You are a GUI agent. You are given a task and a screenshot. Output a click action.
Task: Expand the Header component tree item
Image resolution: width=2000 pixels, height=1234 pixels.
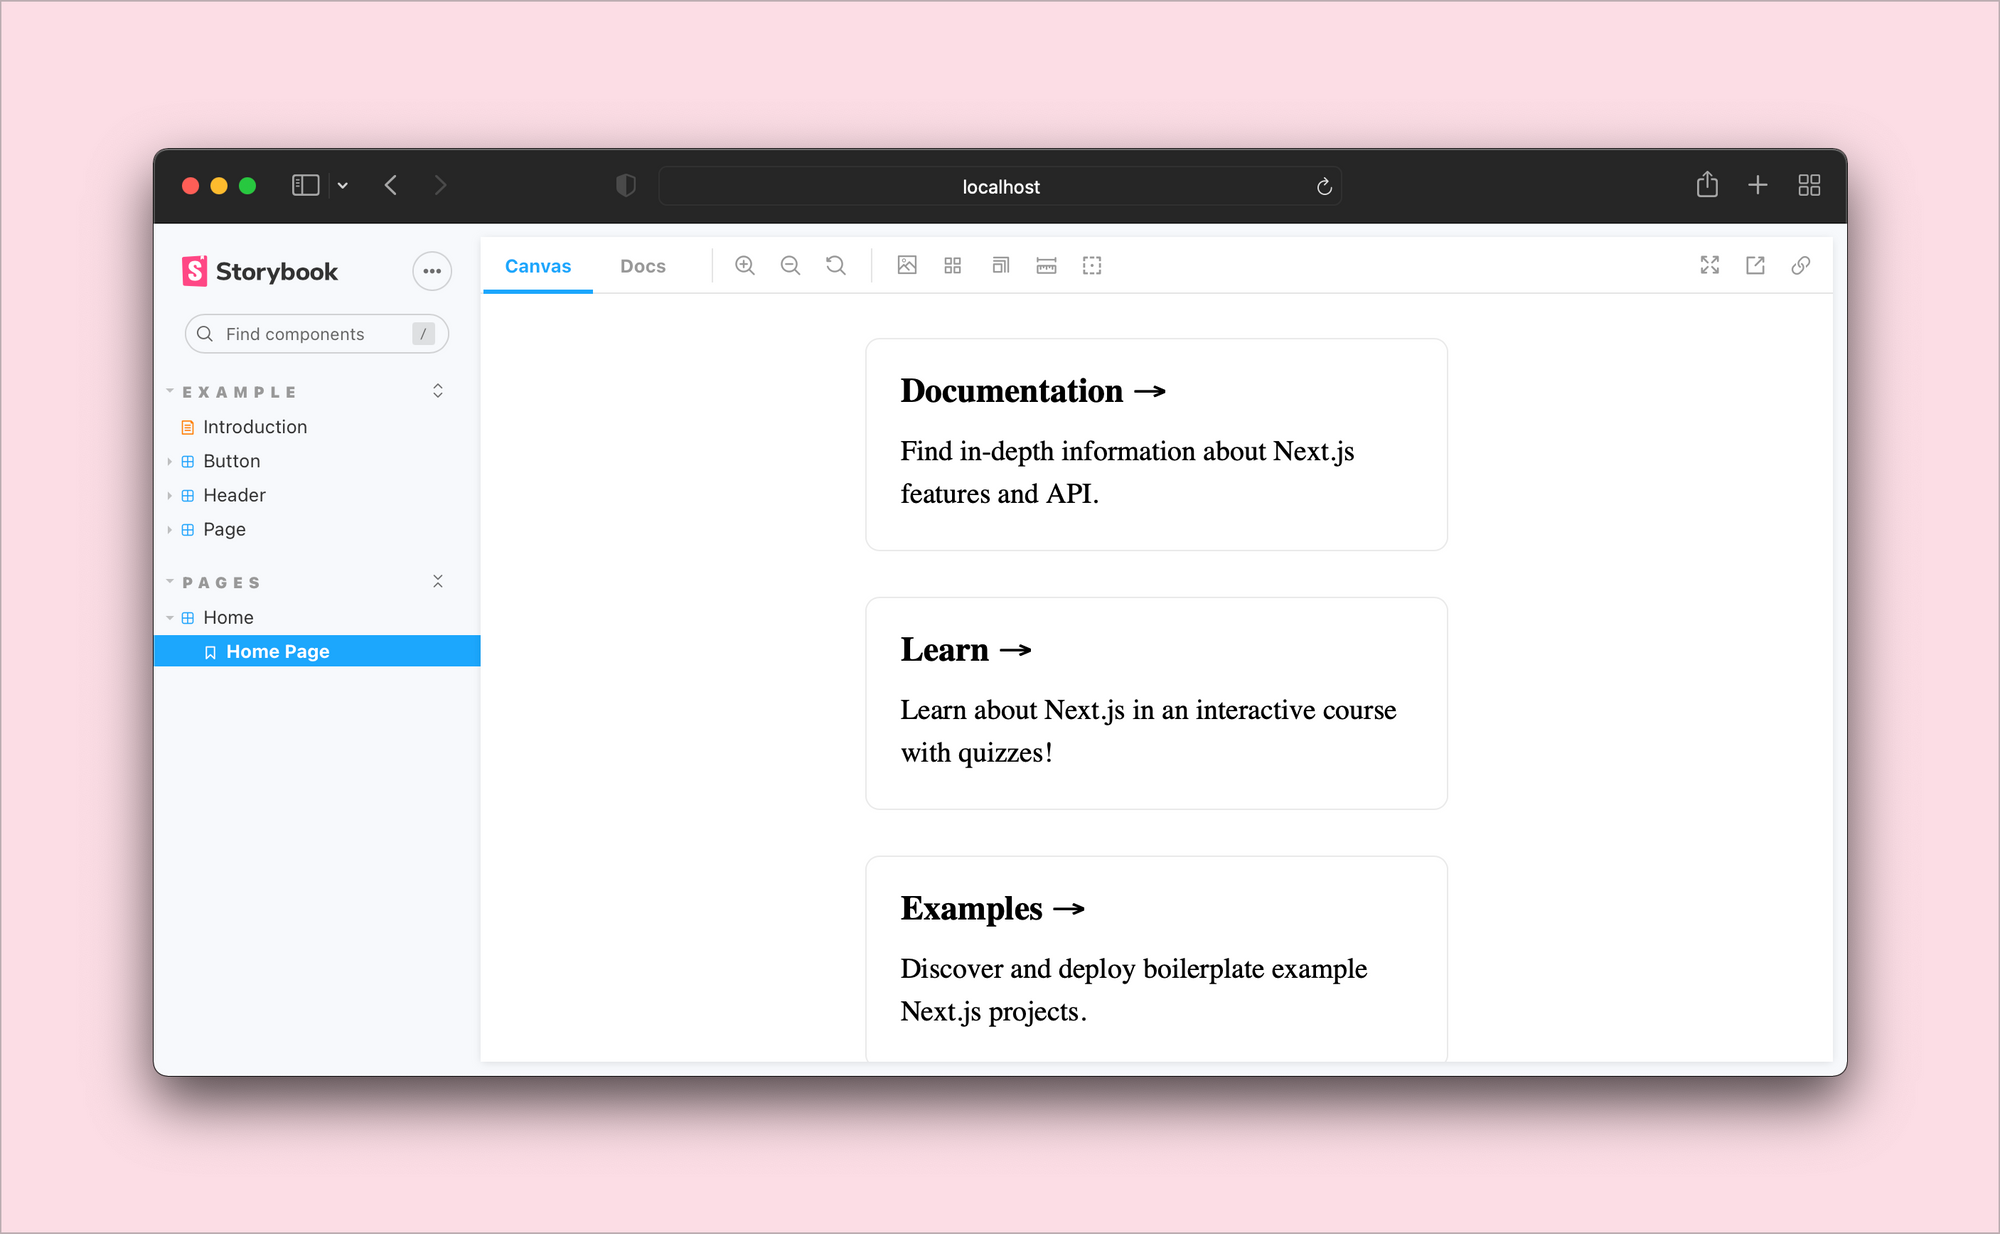point(170,494)
